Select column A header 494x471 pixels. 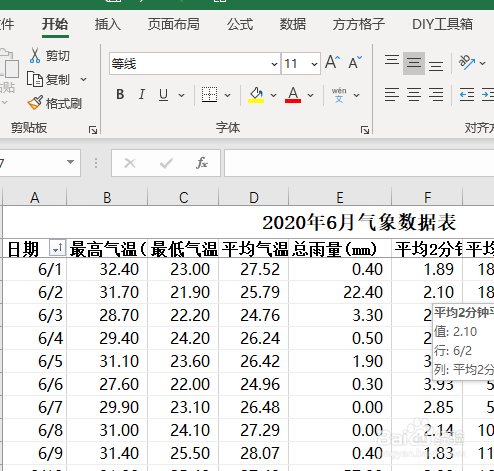(x=35, y=197)
